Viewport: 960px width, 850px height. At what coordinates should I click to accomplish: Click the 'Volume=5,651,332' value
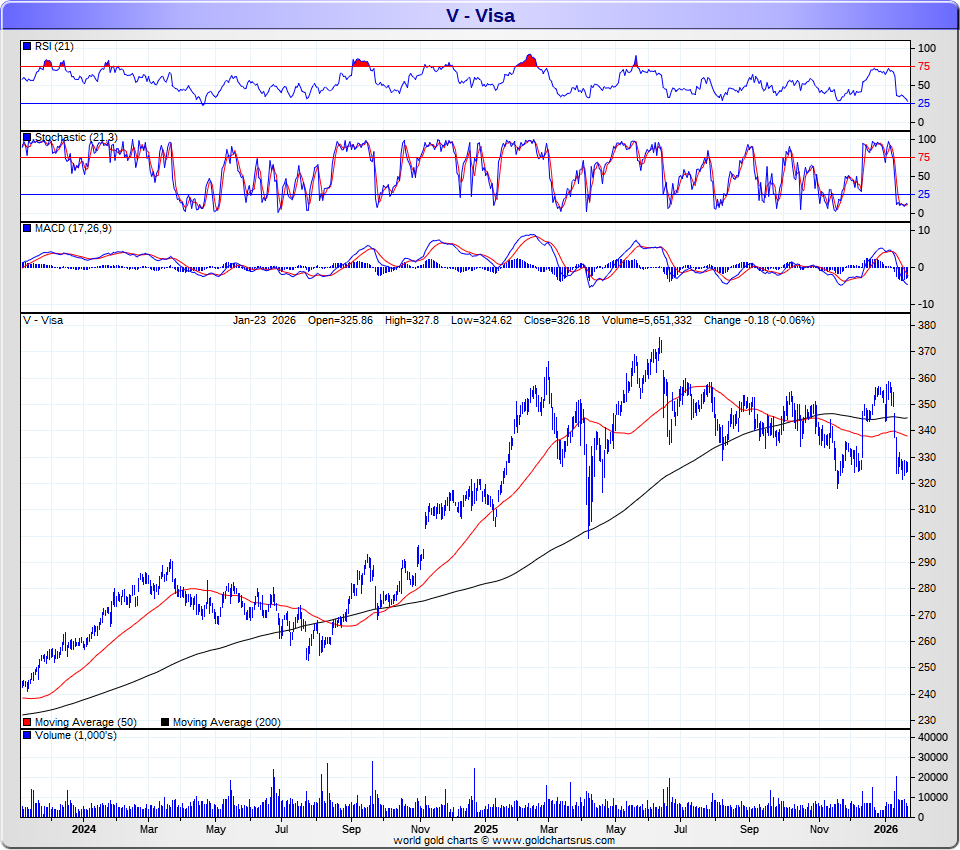[x=647, y=320]
